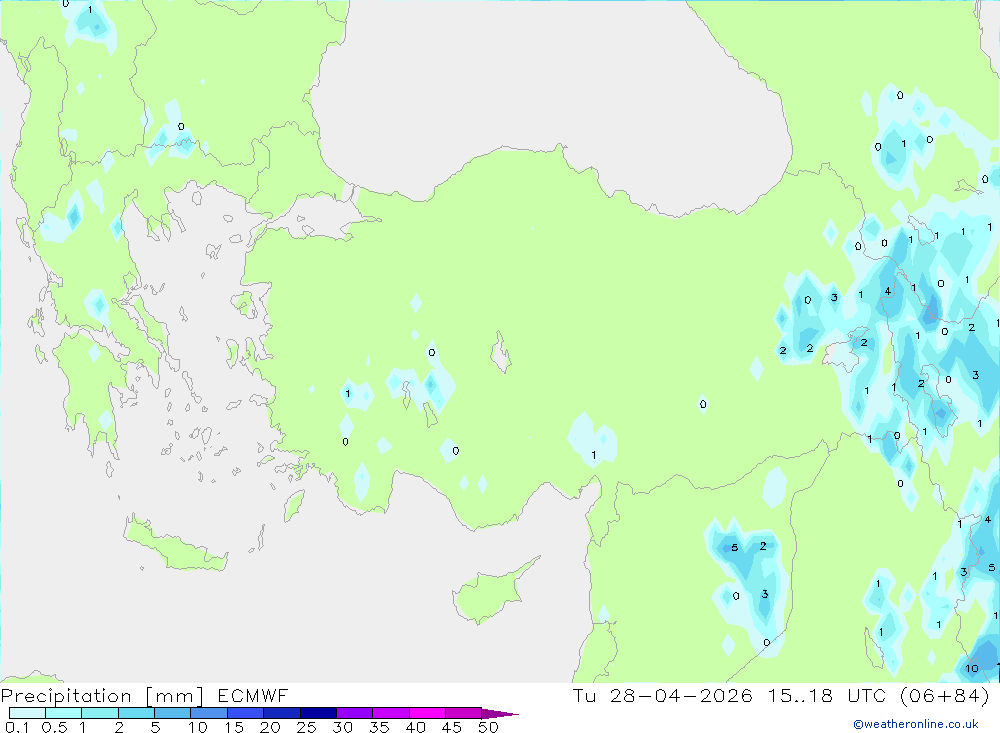
Task: Click the 'ECMWF' model label
Action: [253, 696]
